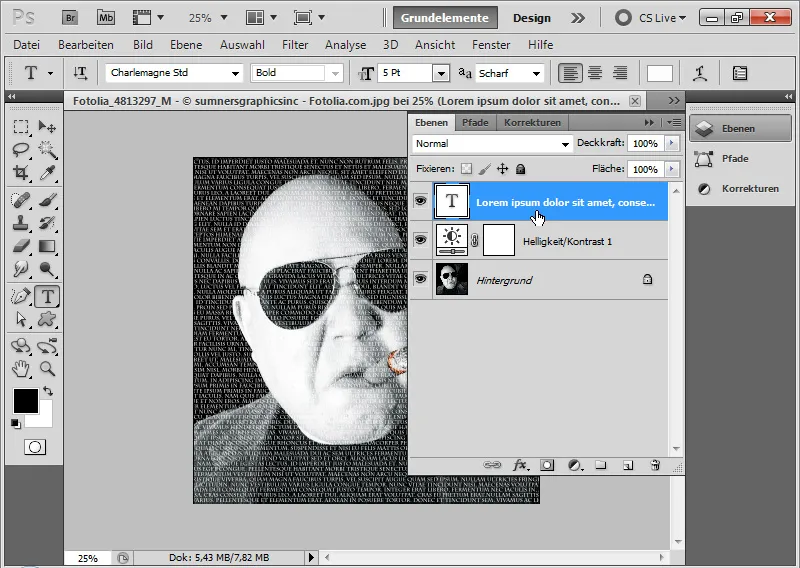
Task: Toggle lock image pixels brush icon
Action: click(485, 169)
